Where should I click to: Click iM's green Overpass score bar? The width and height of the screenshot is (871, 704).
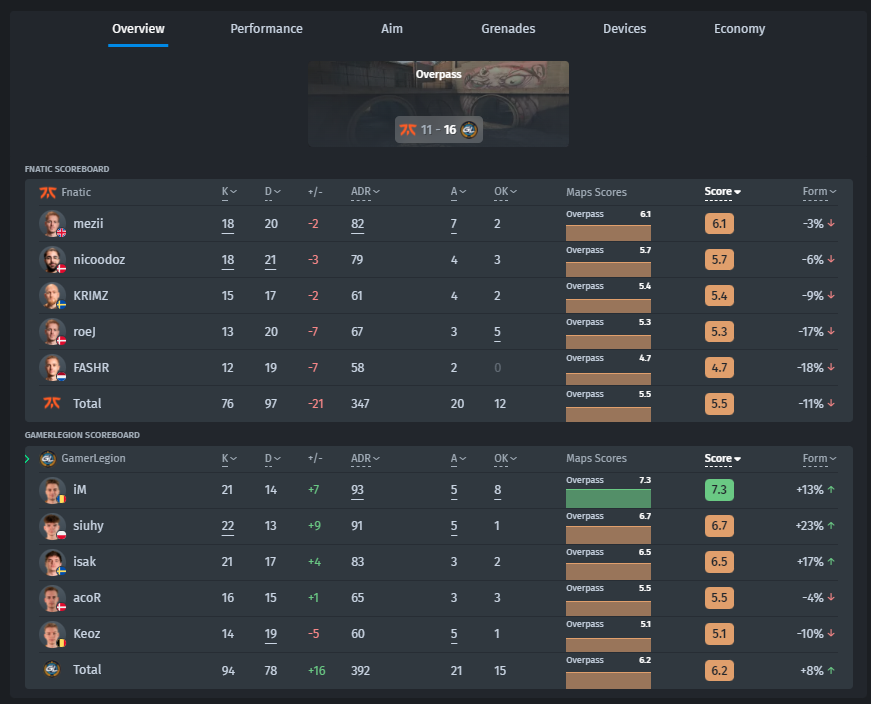(x=608, y=498)
